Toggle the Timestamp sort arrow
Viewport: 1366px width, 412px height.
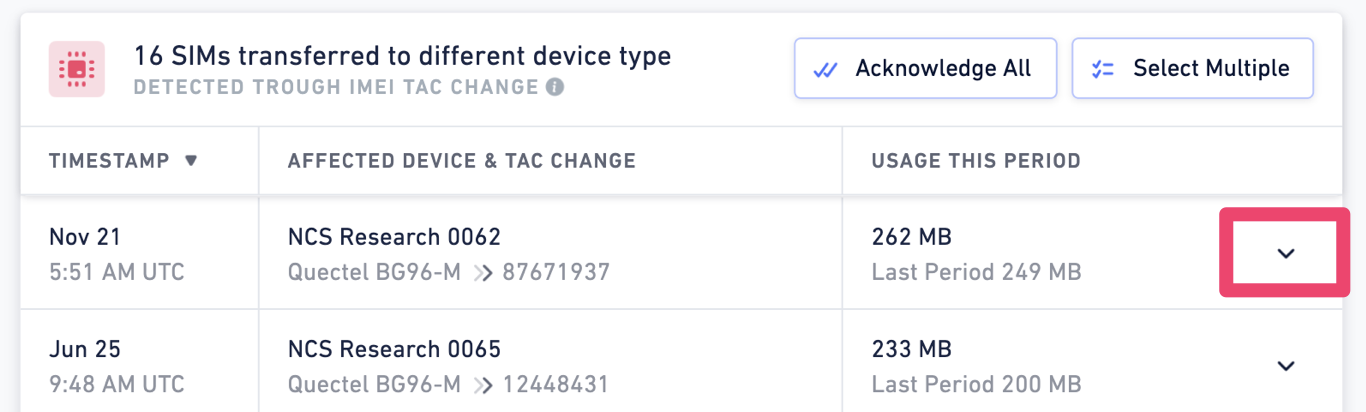point(191,160)
